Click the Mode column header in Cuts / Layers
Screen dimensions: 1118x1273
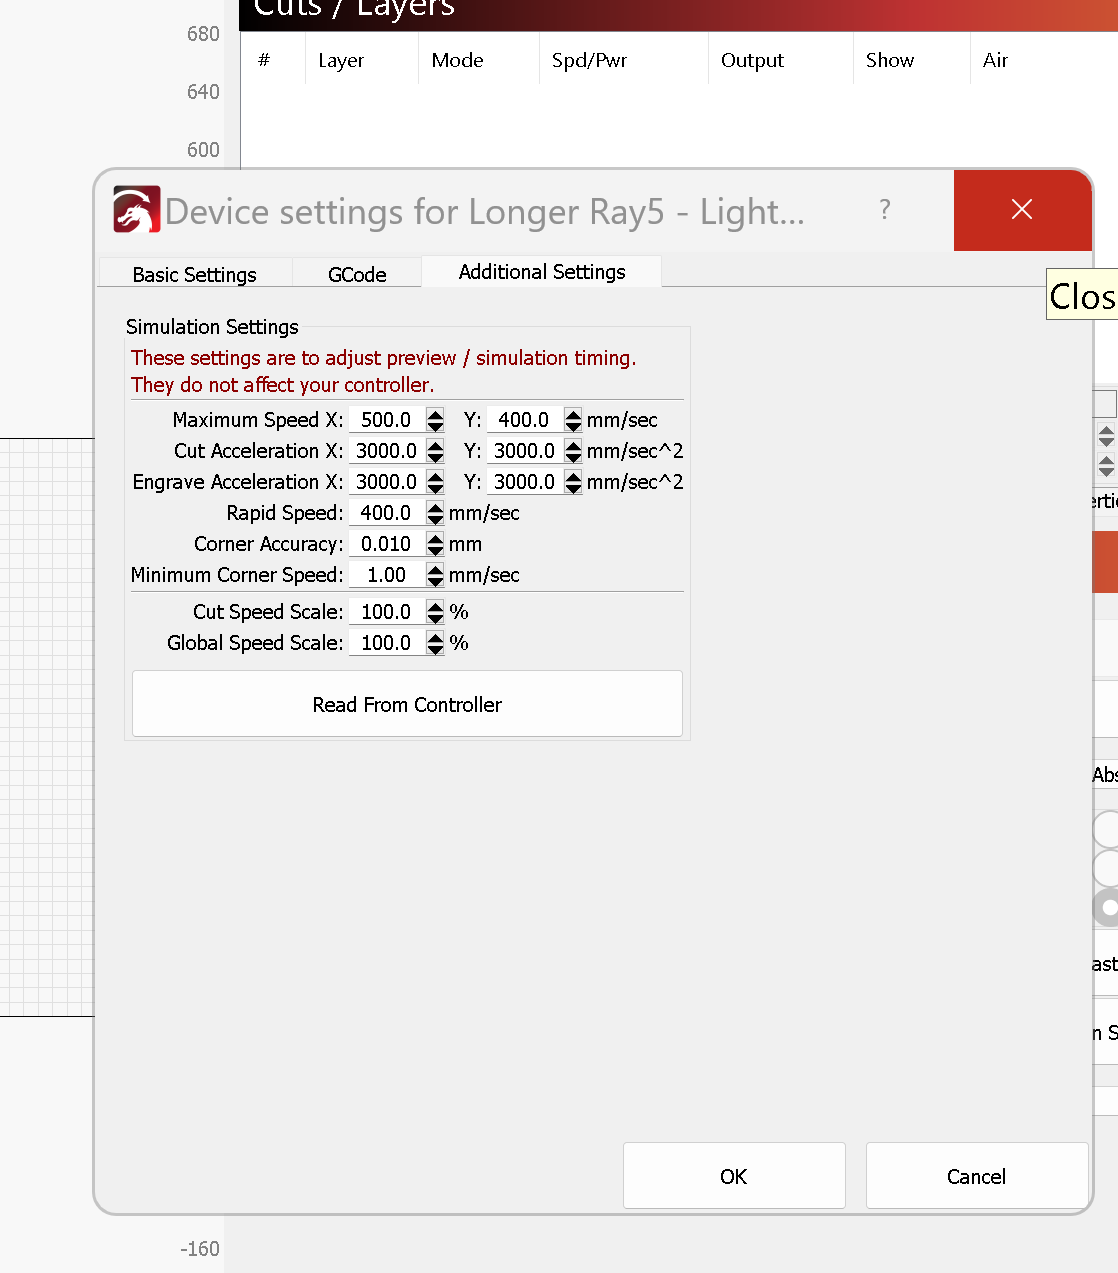pos(478,60)
